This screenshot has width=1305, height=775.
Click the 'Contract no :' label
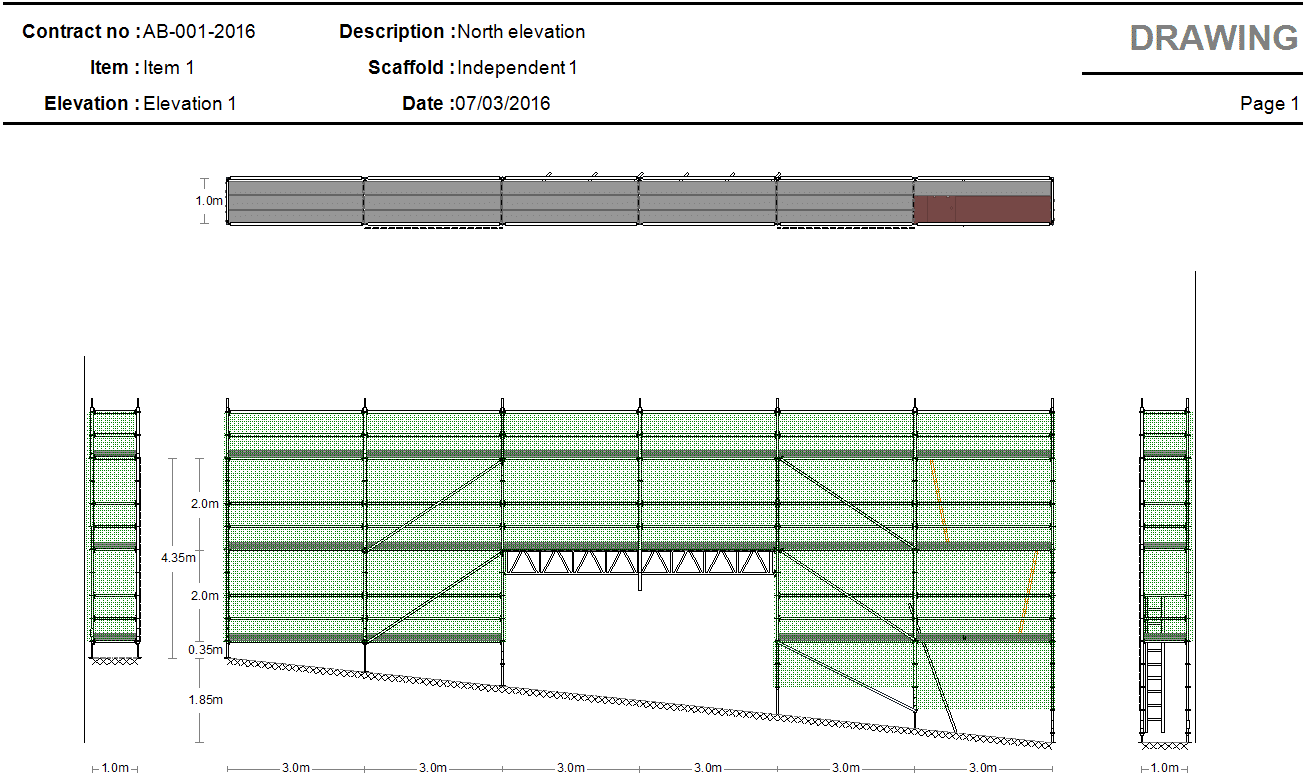[x=80, y=32]
